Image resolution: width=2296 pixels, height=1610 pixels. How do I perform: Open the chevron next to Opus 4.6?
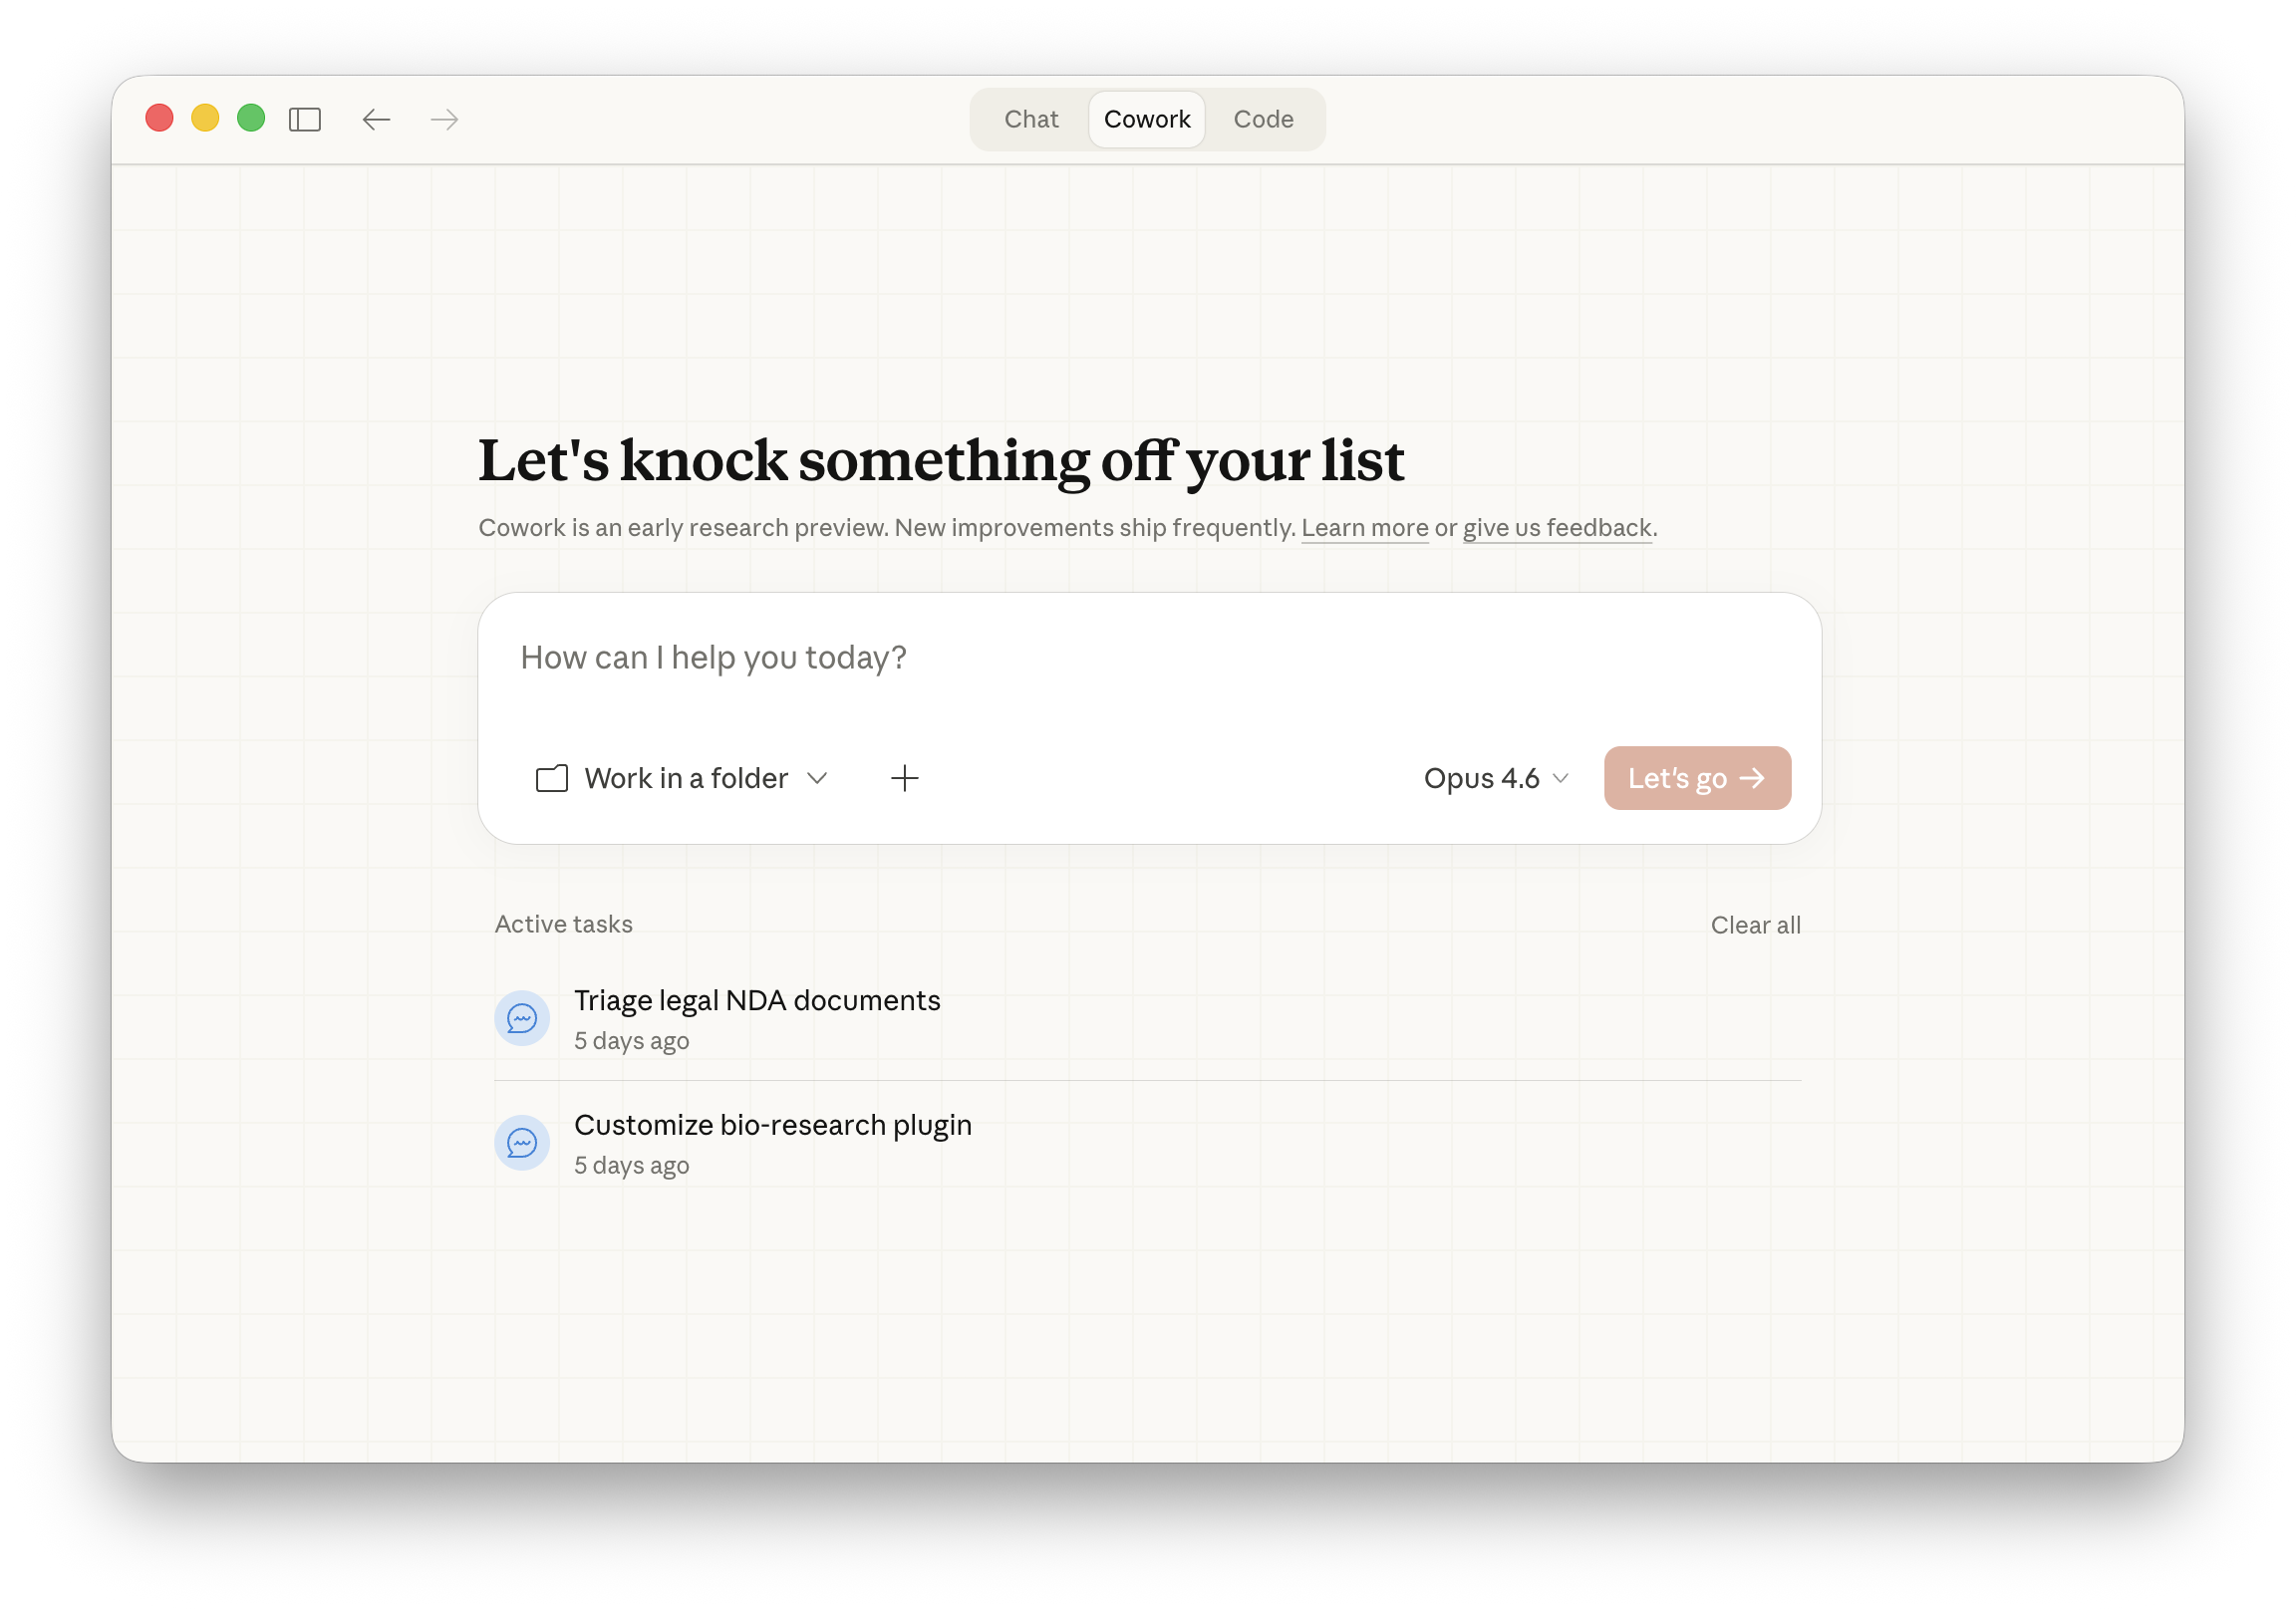[x=1561, y=778]
